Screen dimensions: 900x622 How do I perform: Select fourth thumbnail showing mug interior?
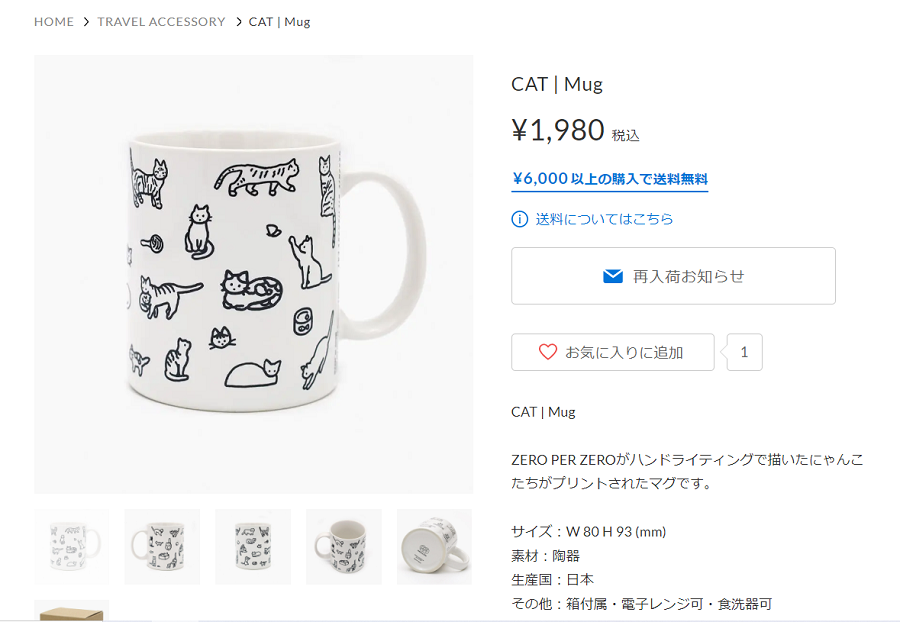(344, 547)
